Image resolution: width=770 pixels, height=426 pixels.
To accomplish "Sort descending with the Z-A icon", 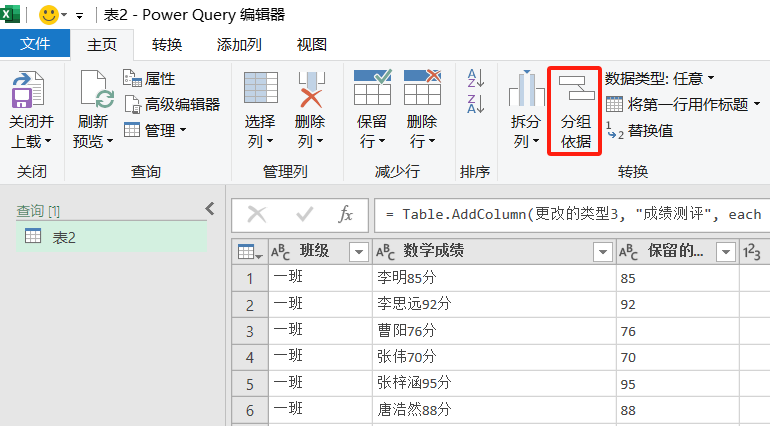I will point(476,104).
